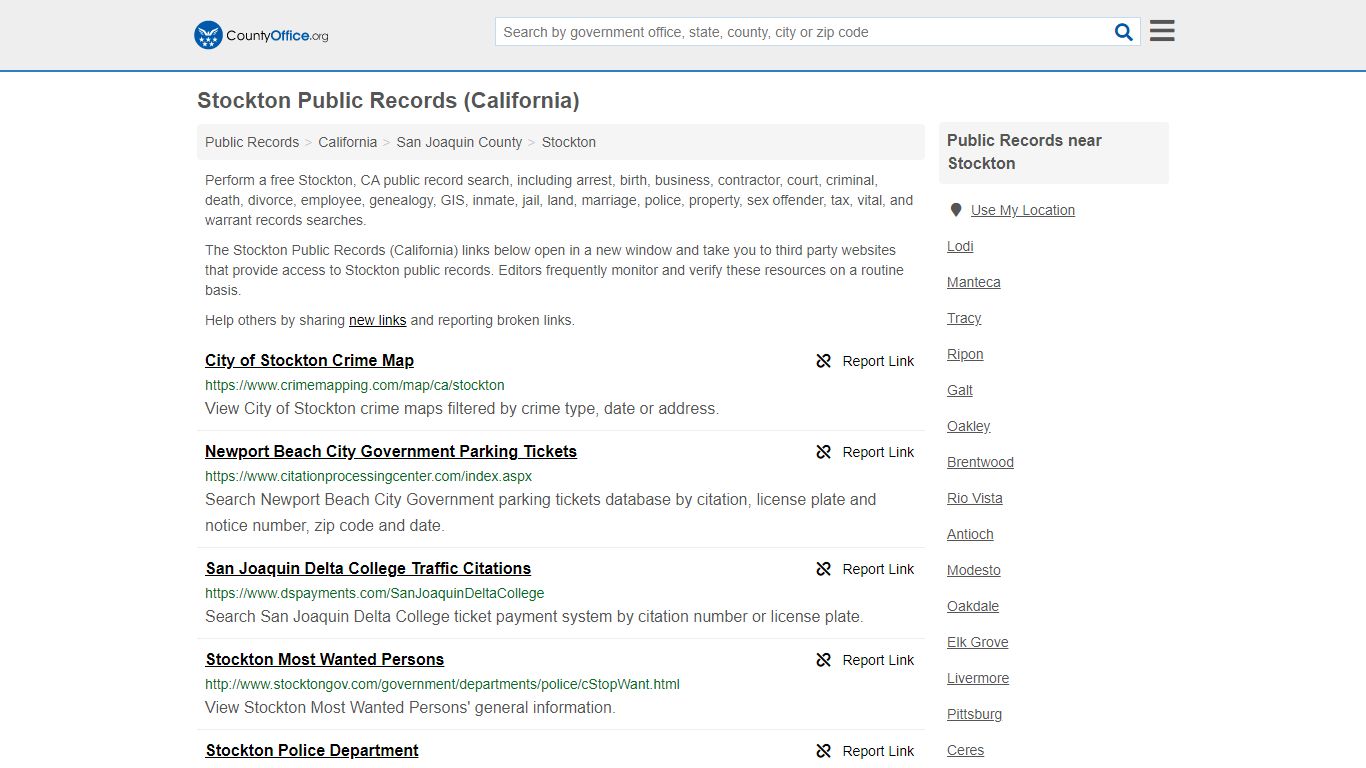Screen dimensions: 1366x768
Task: Report link for Delta College Traffic Citations
Action: click(x=878, y=569)
